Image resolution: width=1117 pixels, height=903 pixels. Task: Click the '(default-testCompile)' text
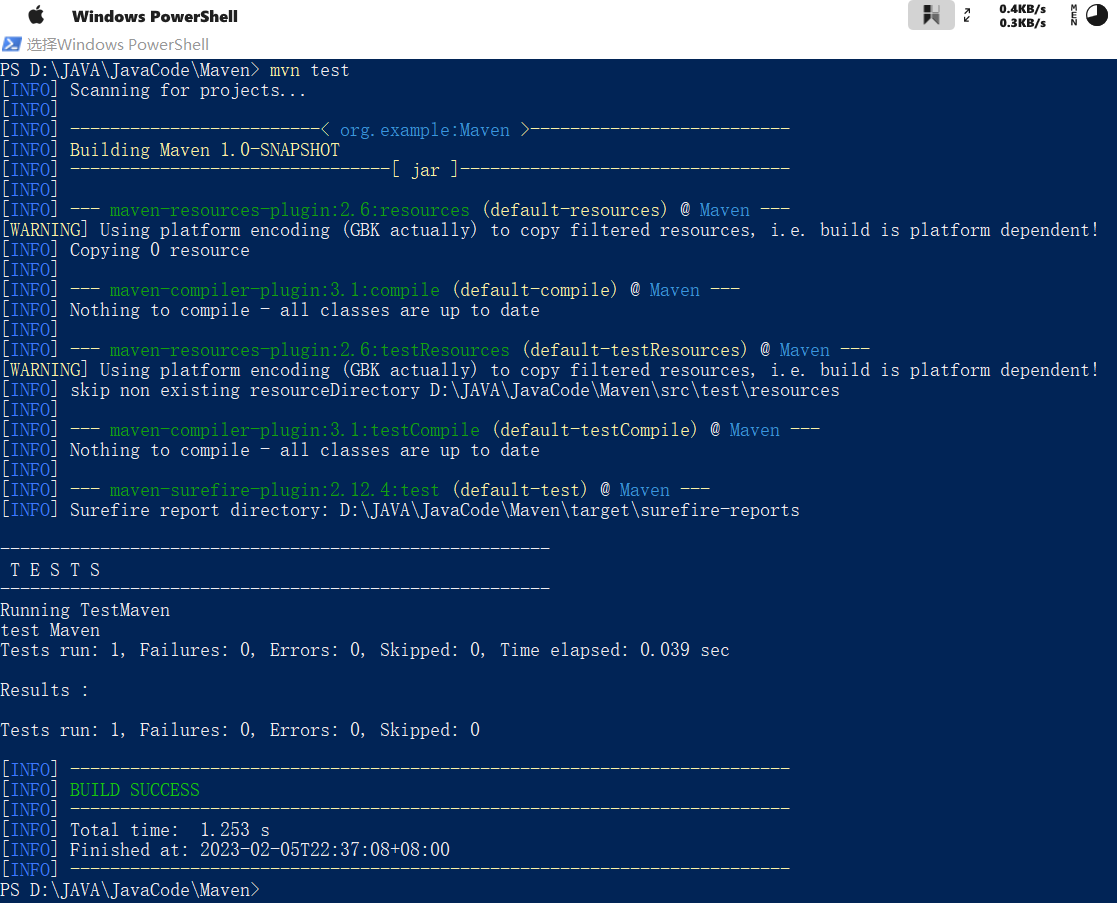point(595,430)
